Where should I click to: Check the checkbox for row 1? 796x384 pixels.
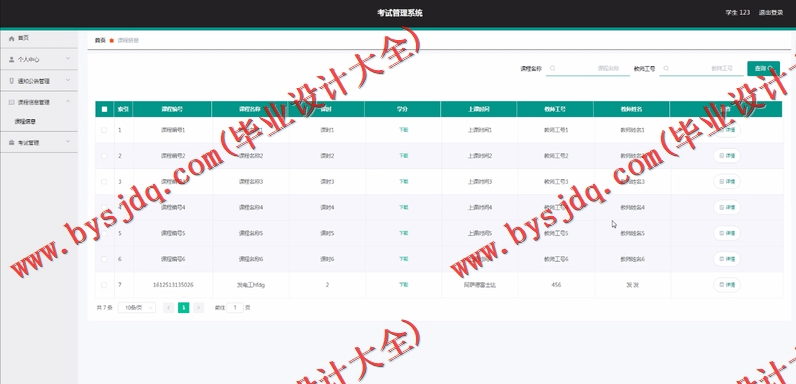pyautogui.click(x=104, y=130)
